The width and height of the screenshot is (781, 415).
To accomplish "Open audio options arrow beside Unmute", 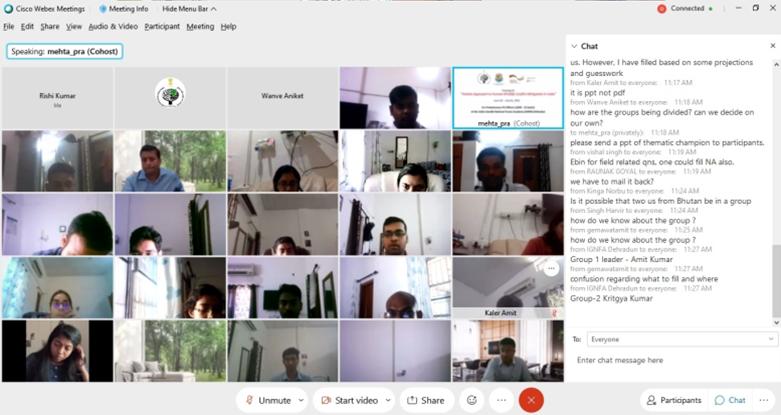I will (x=298, y=400).
